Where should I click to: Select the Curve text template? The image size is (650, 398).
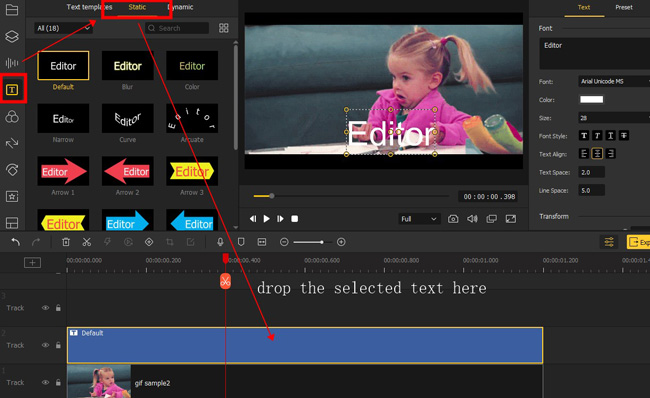[128, 118]
